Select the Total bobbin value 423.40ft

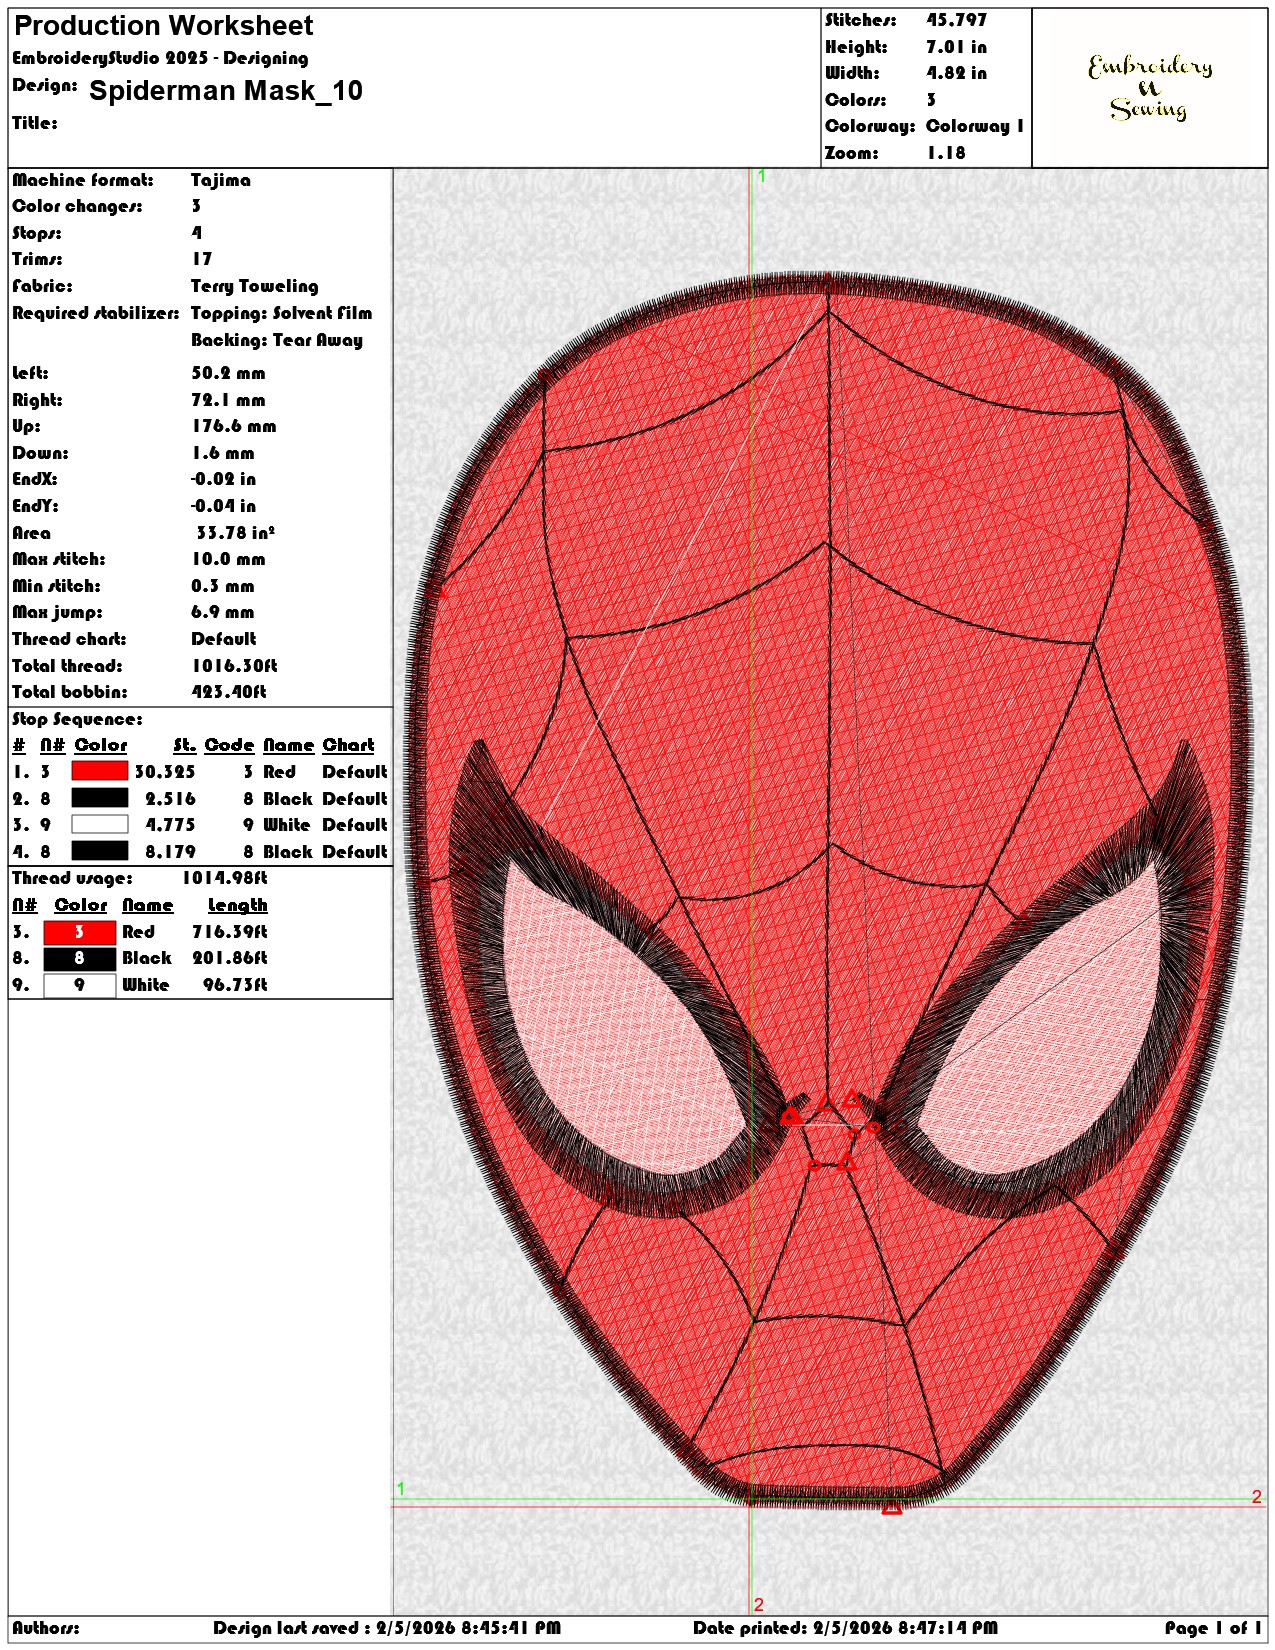tap(229, 692)
